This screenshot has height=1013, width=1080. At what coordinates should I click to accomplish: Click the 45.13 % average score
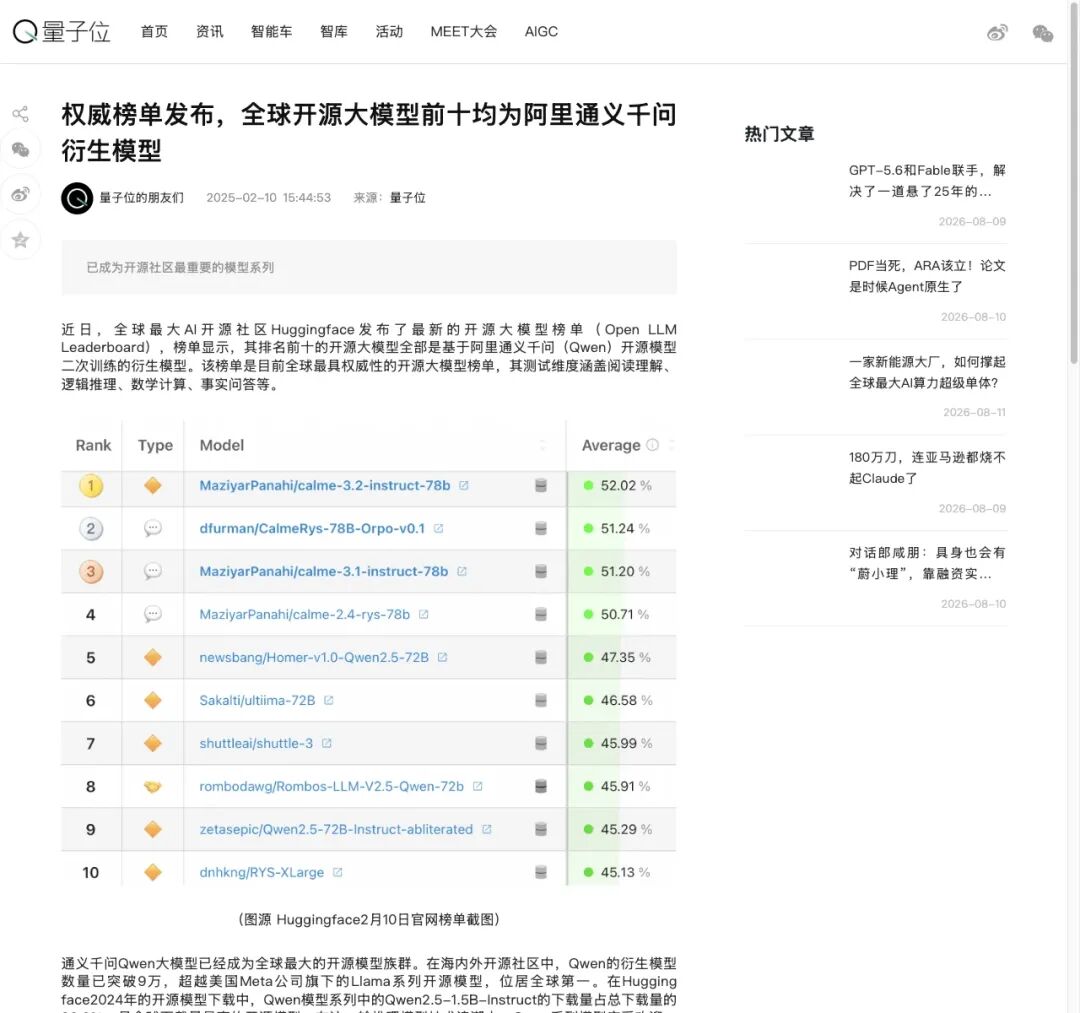point(625,872)
